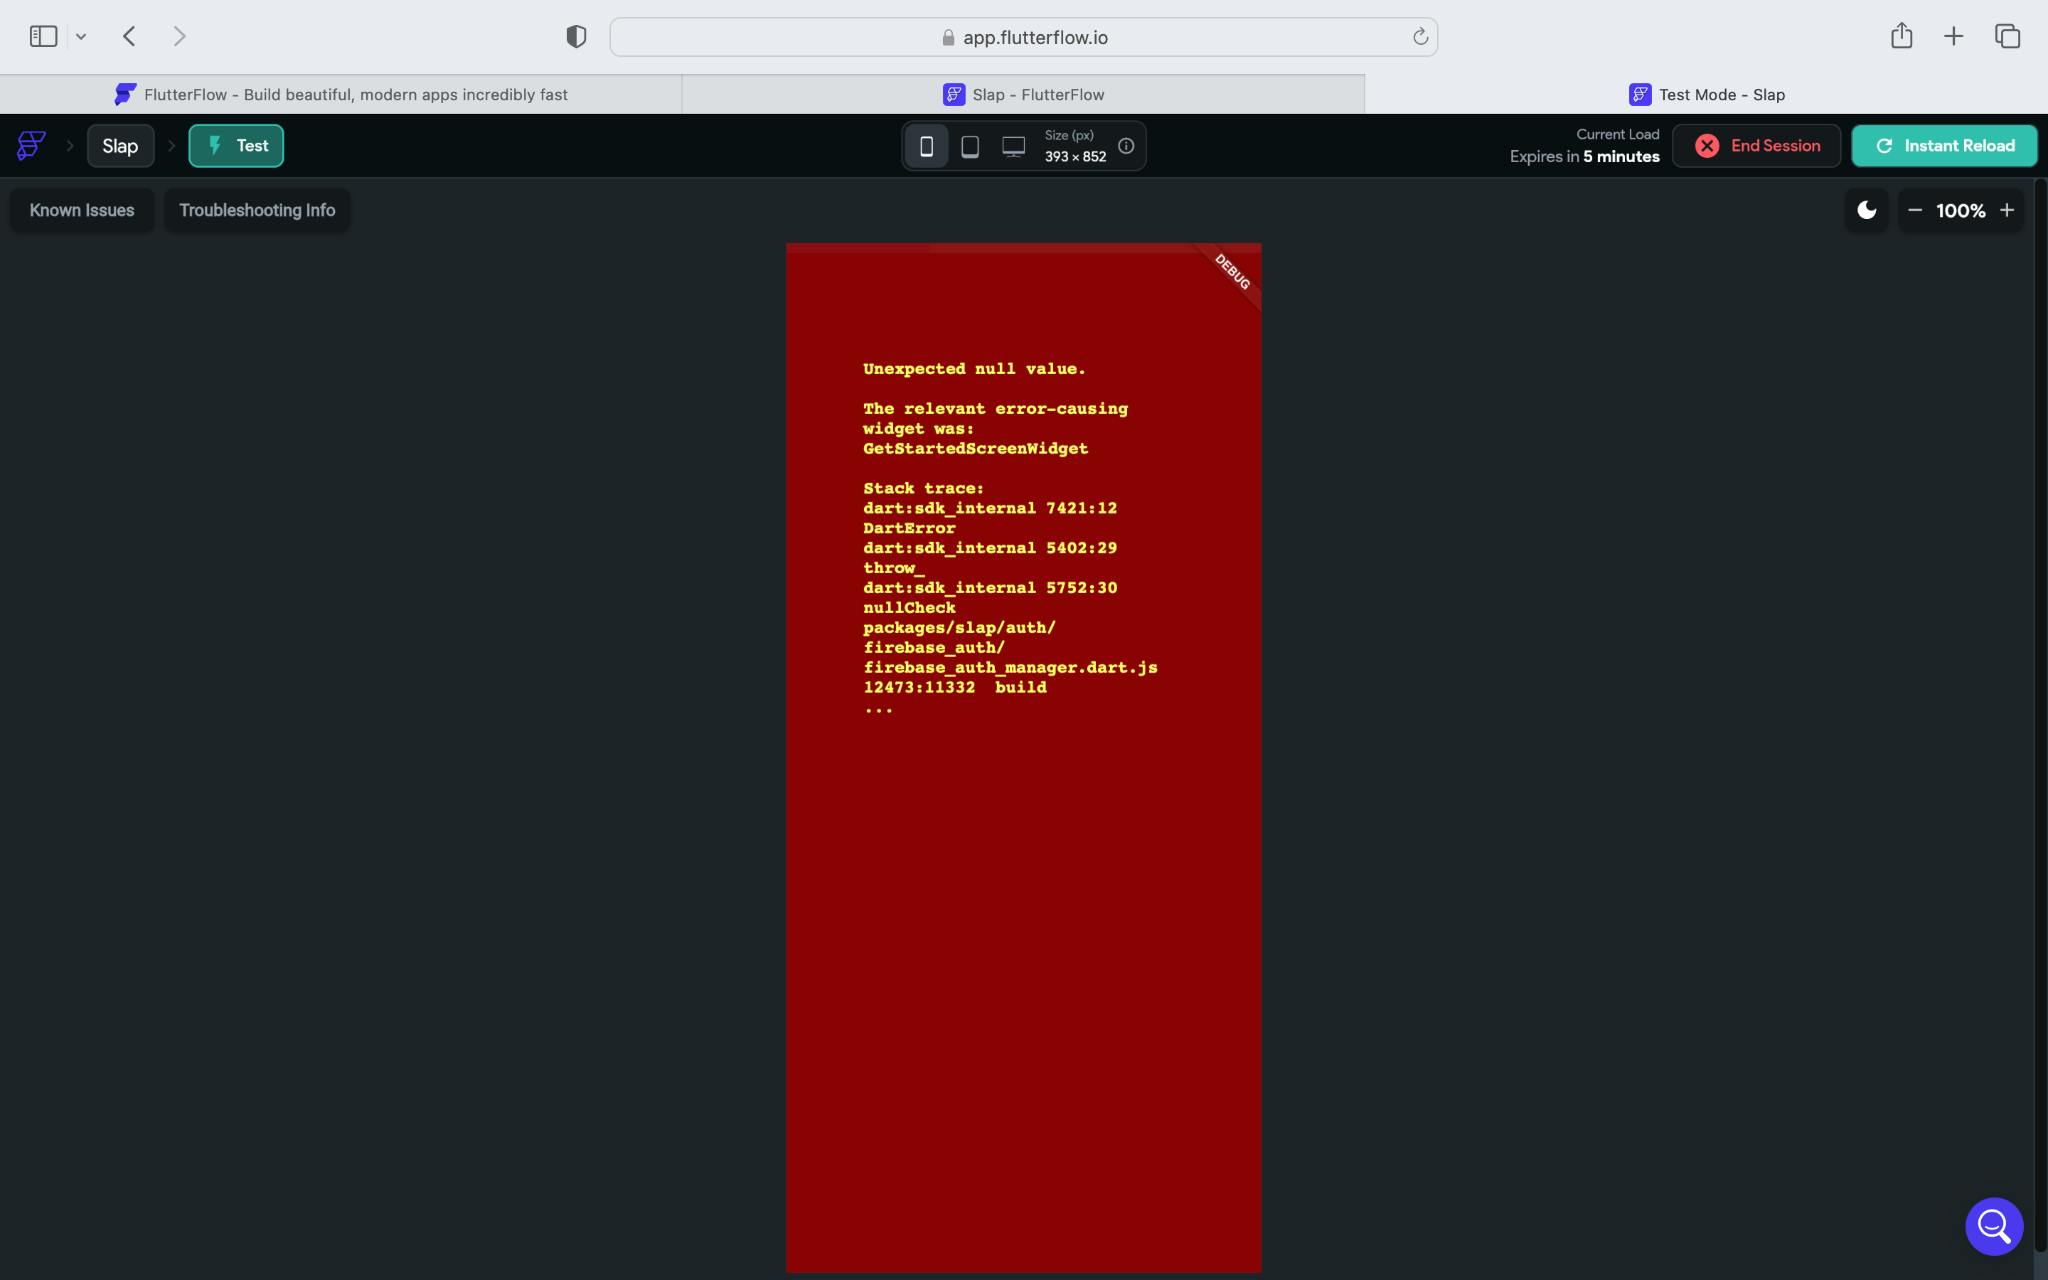Viewport: 2048px width, 1280px height.
Task: Click the size info icon
Action: (x=1126, y=146)
